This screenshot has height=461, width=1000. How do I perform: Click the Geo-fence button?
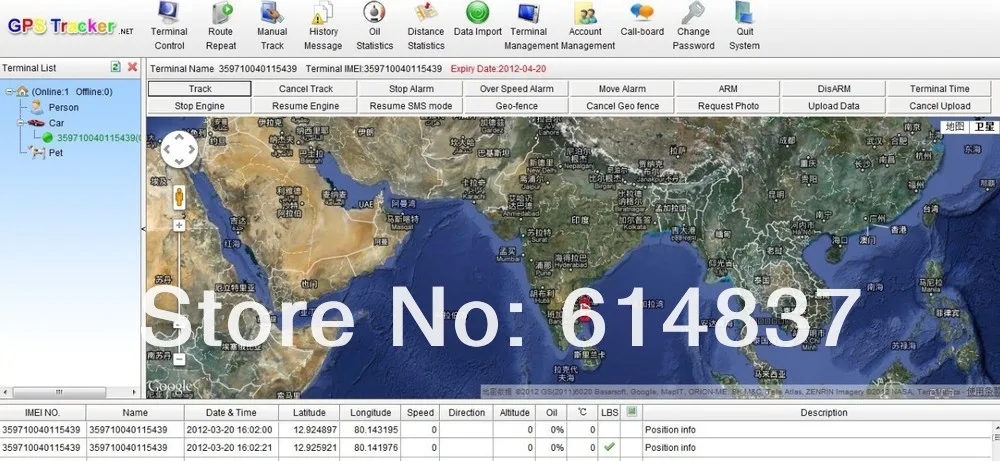click(517, 106)
